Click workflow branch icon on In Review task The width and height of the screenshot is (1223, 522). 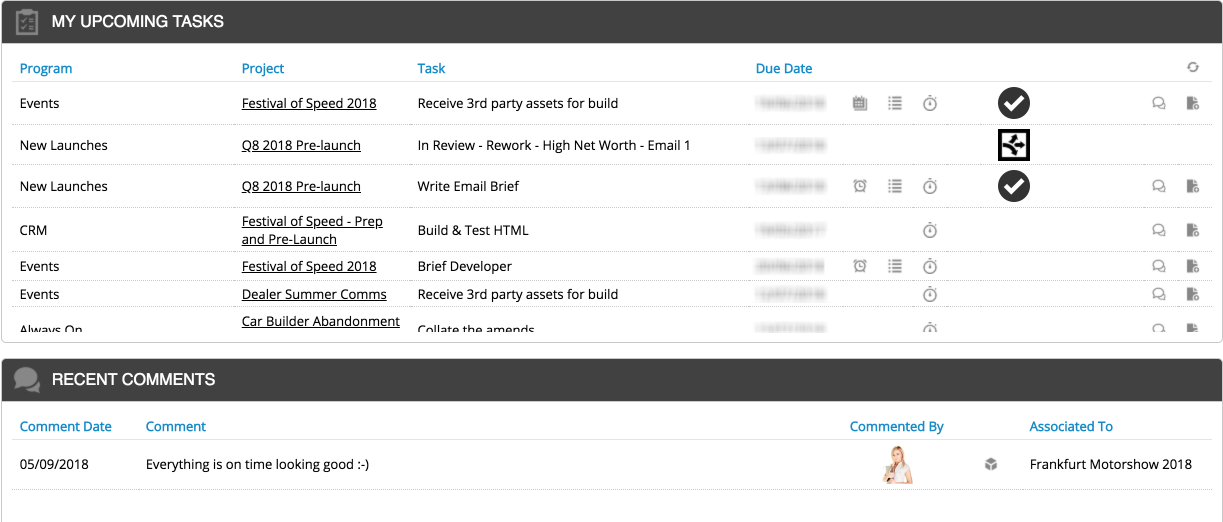pos(1013,145)
